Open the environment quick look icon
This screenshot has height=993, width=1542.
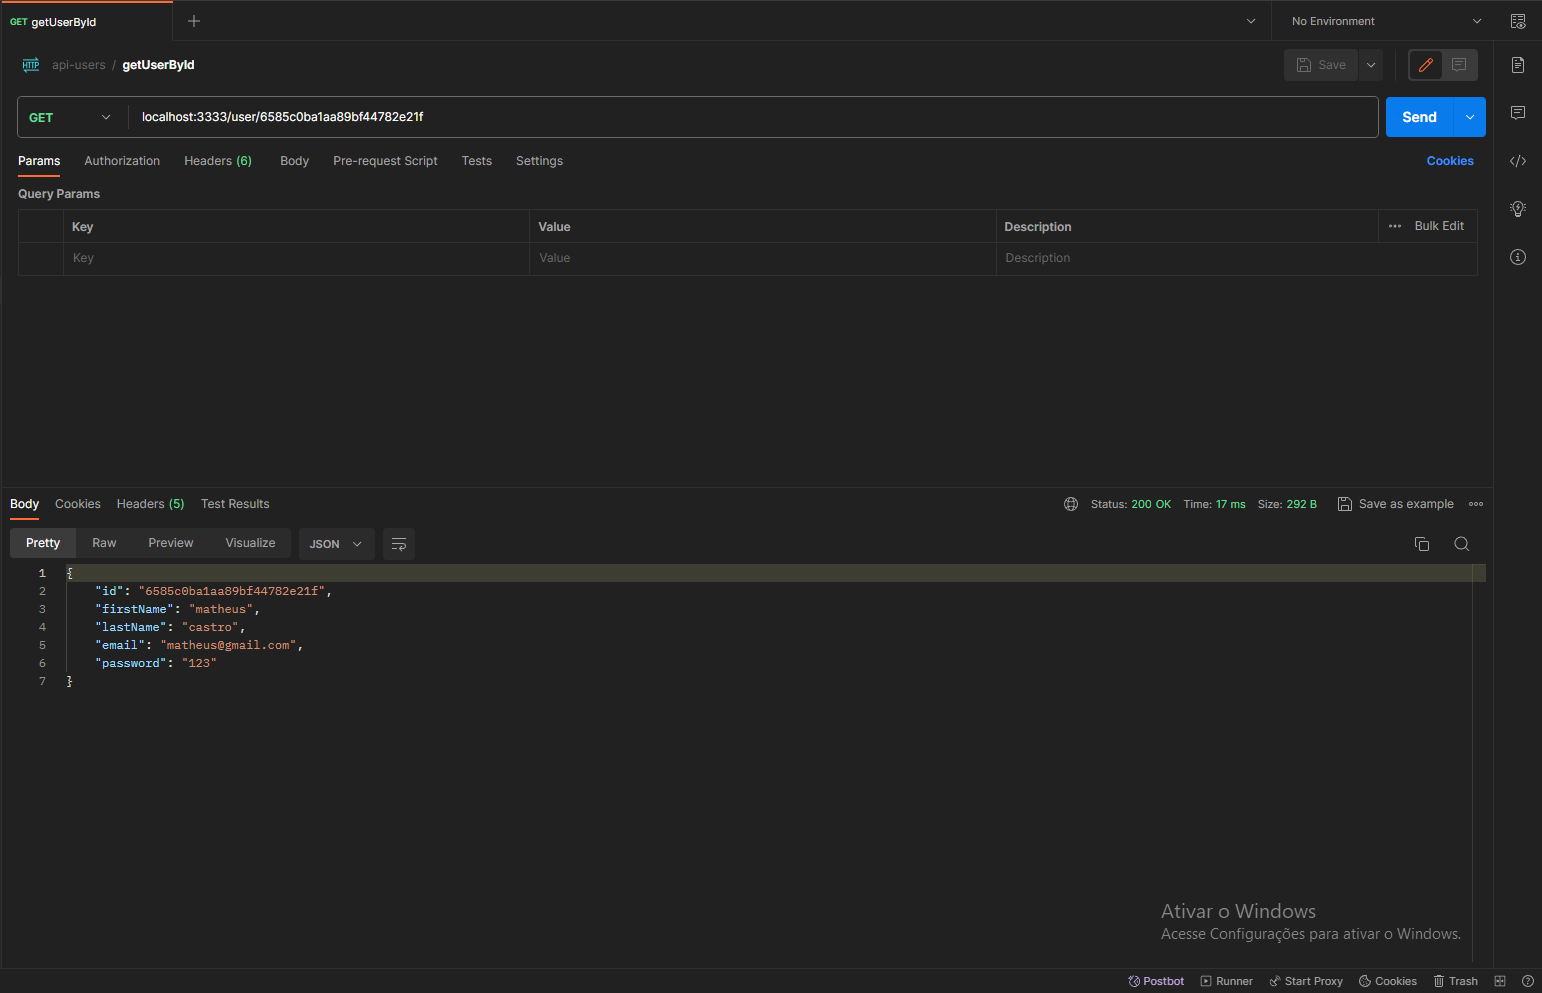(1518, 21)
